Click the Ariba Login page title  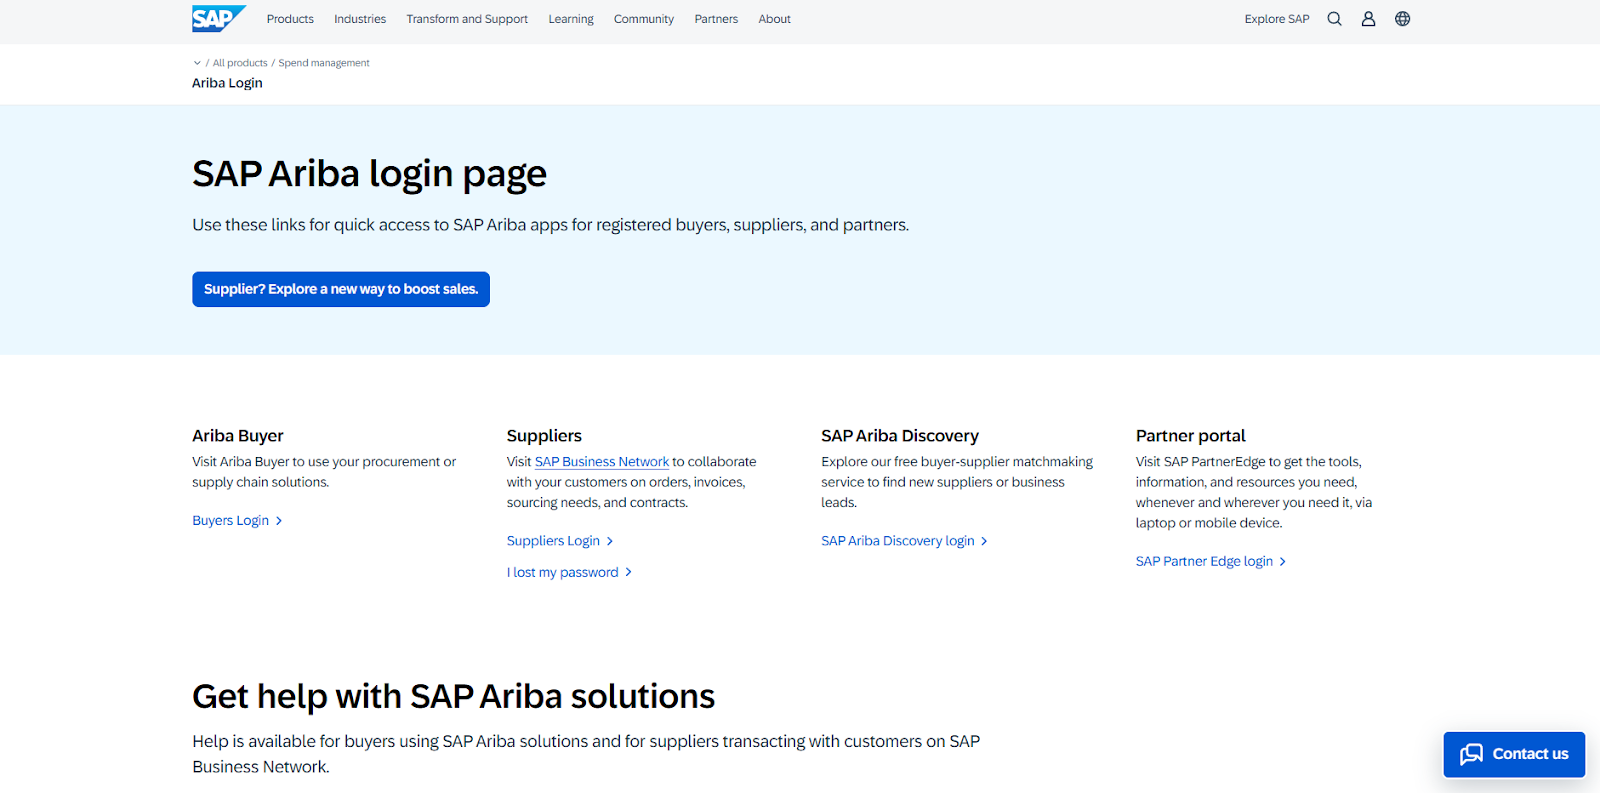[227, 83]
